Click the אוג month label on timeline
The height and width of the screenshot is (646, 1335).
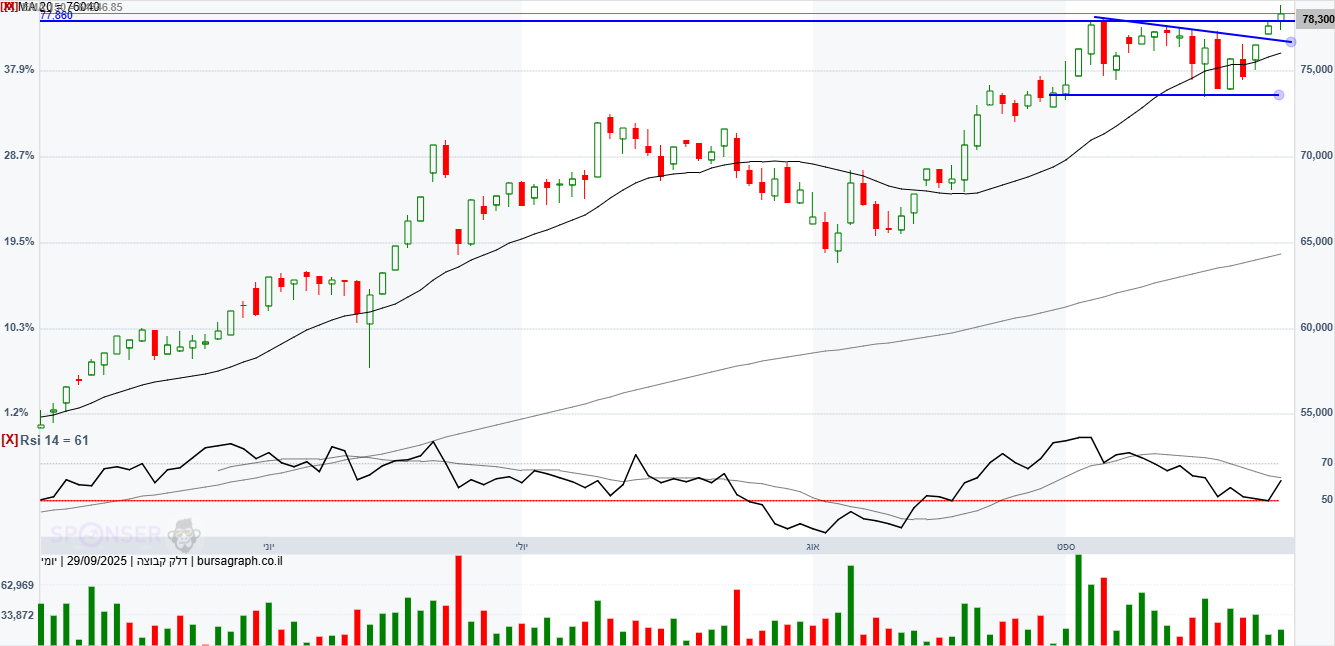click(812, 546)
